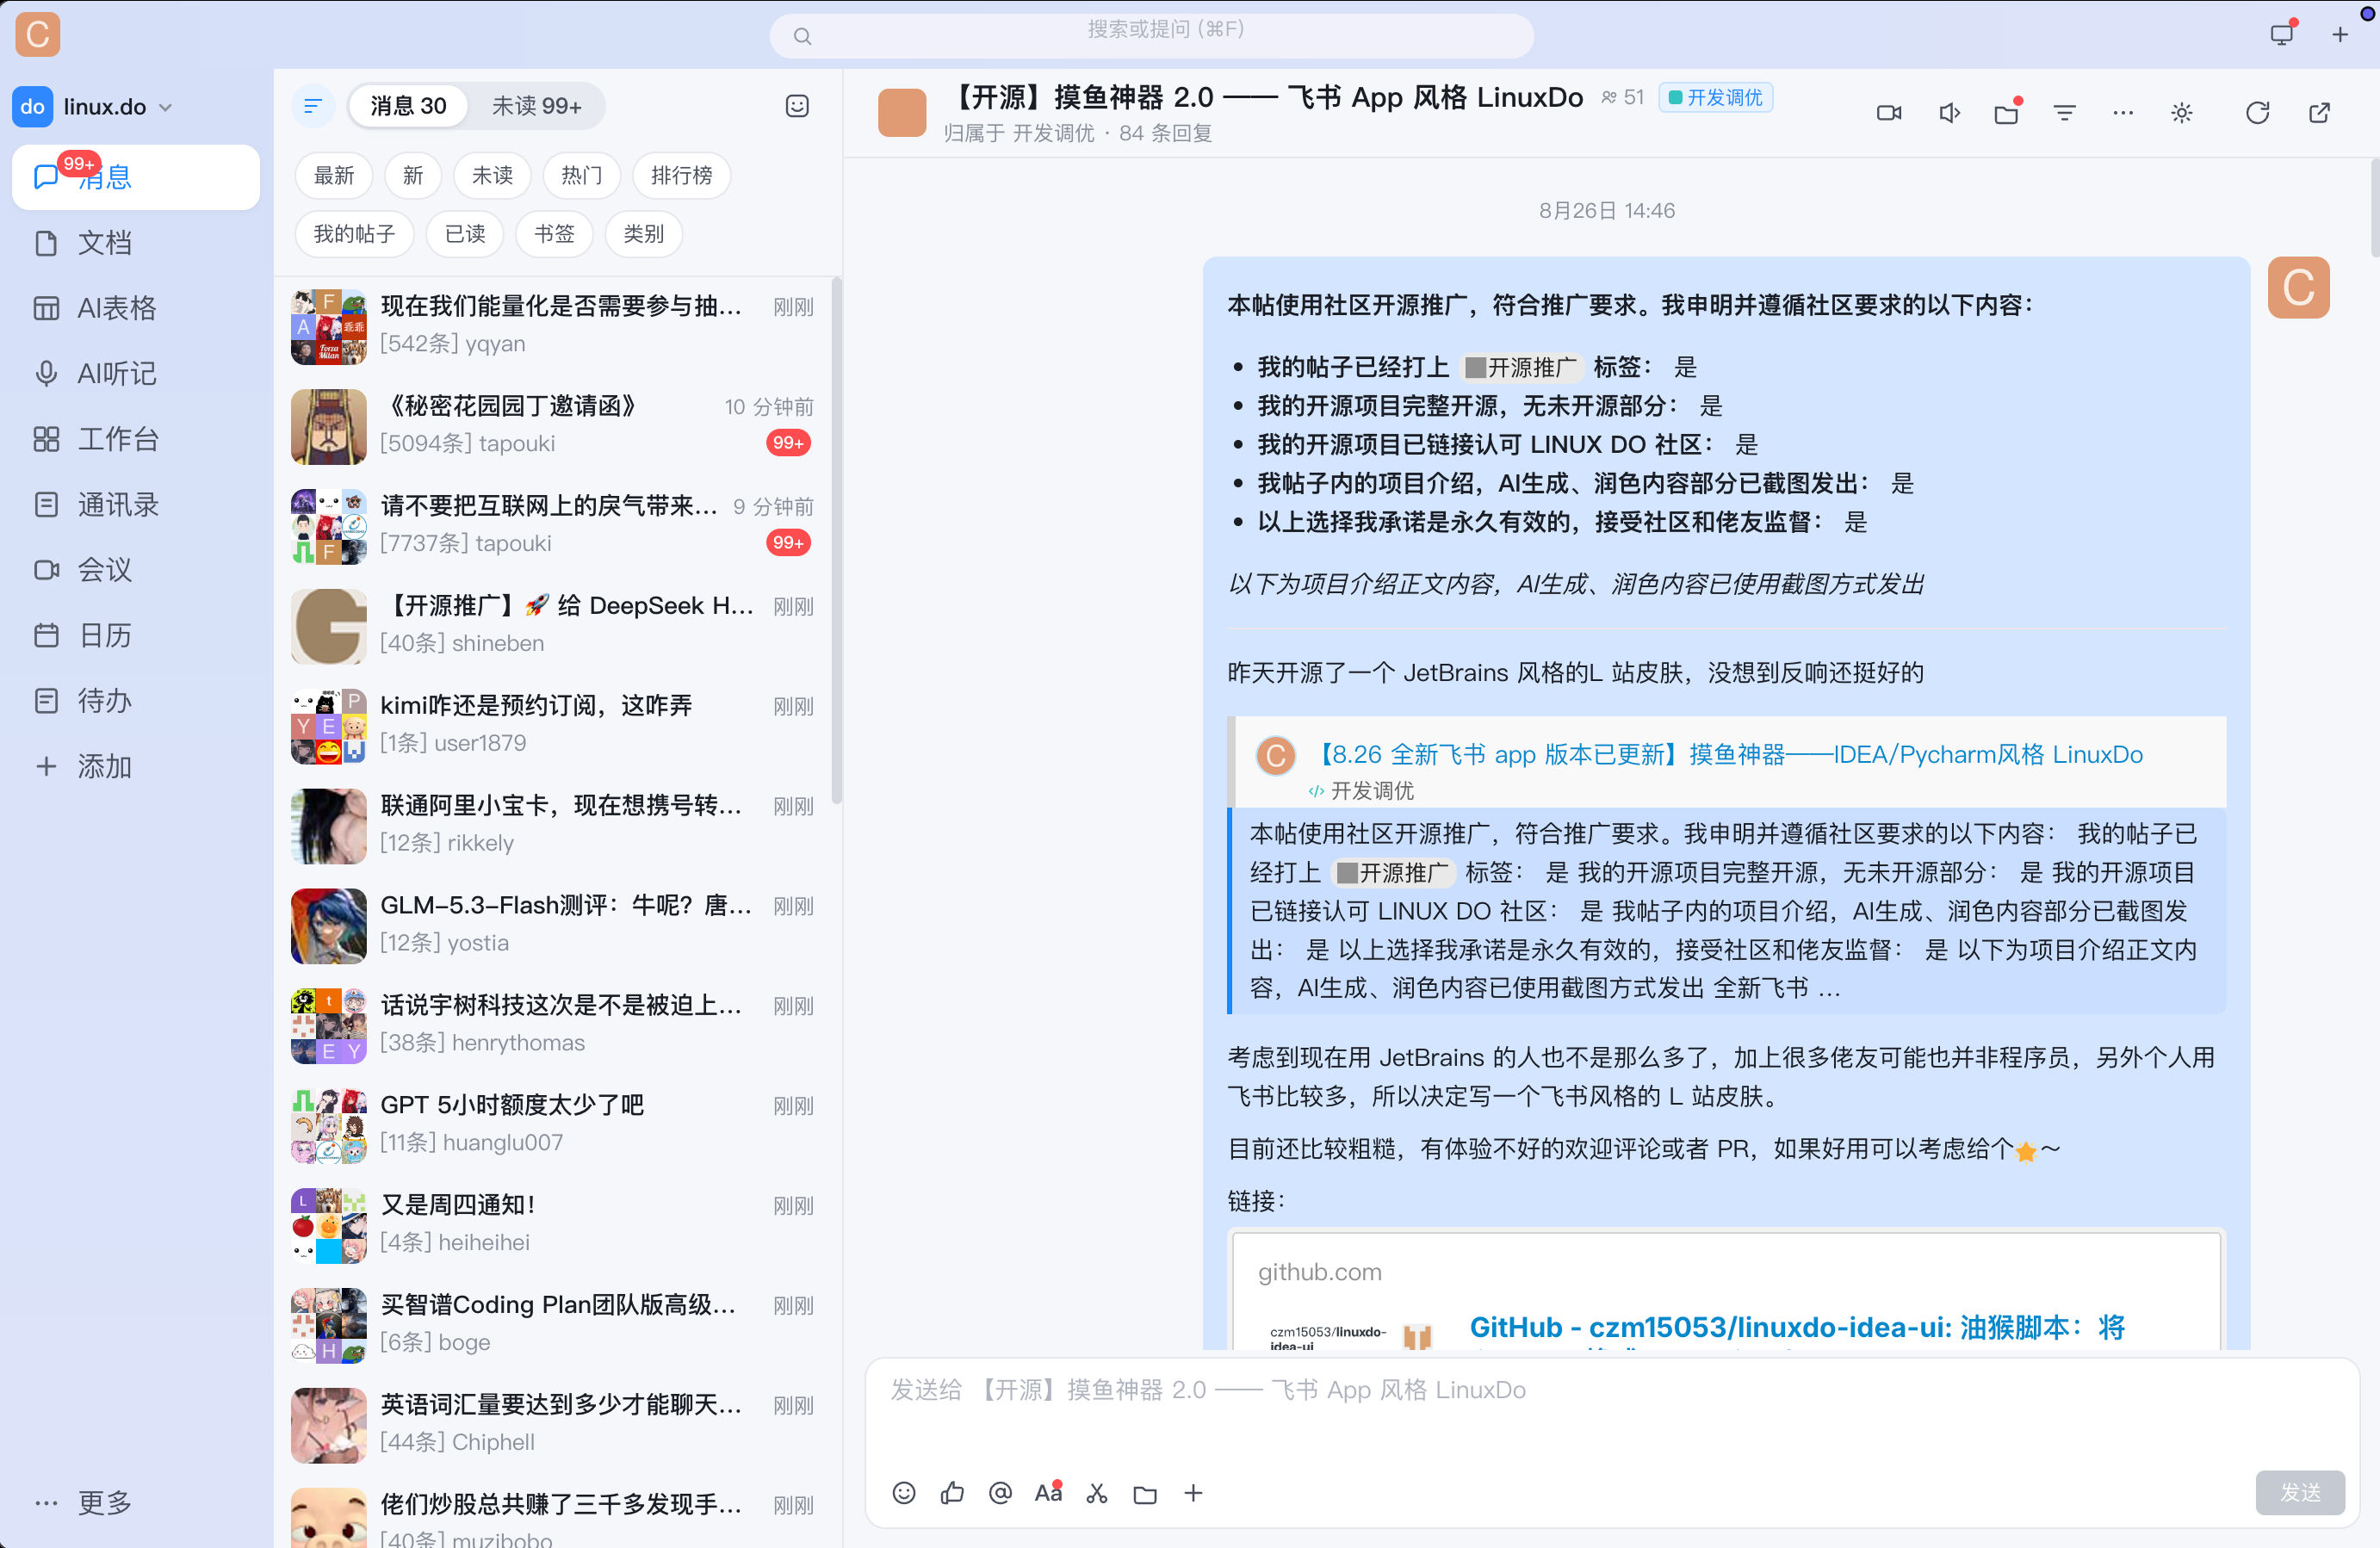
Task: Click thumbs-up icon in composer toolbar
Action: click(x=952, y=1493)
